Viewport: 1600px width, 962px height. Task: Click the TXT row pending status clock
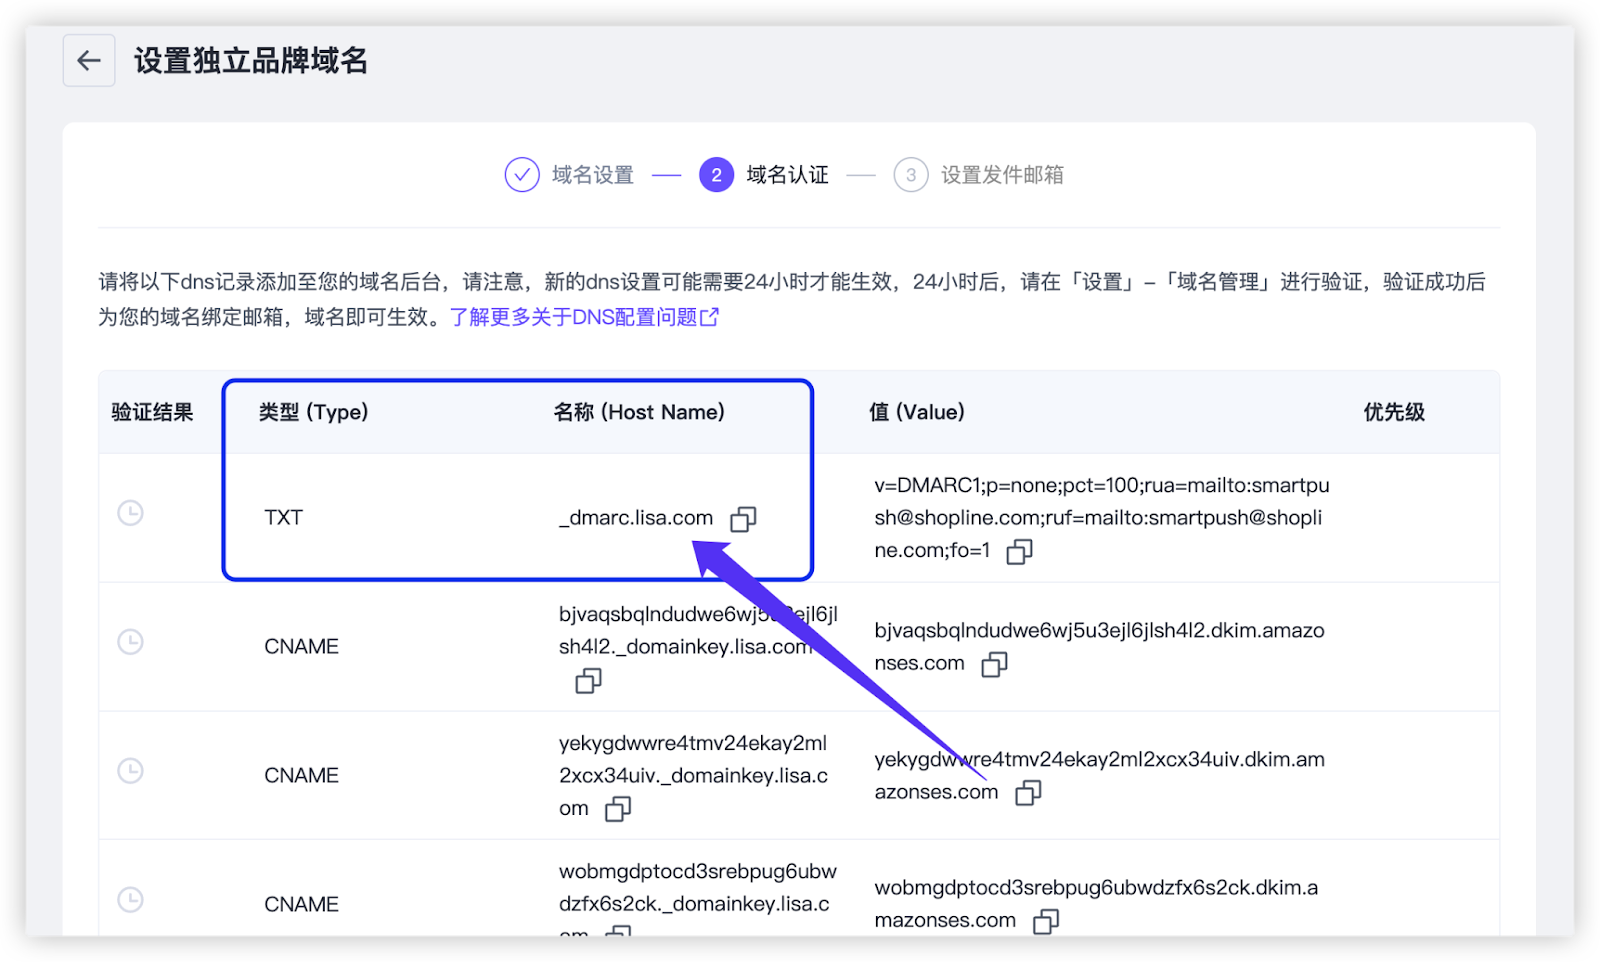coord(130,514)
